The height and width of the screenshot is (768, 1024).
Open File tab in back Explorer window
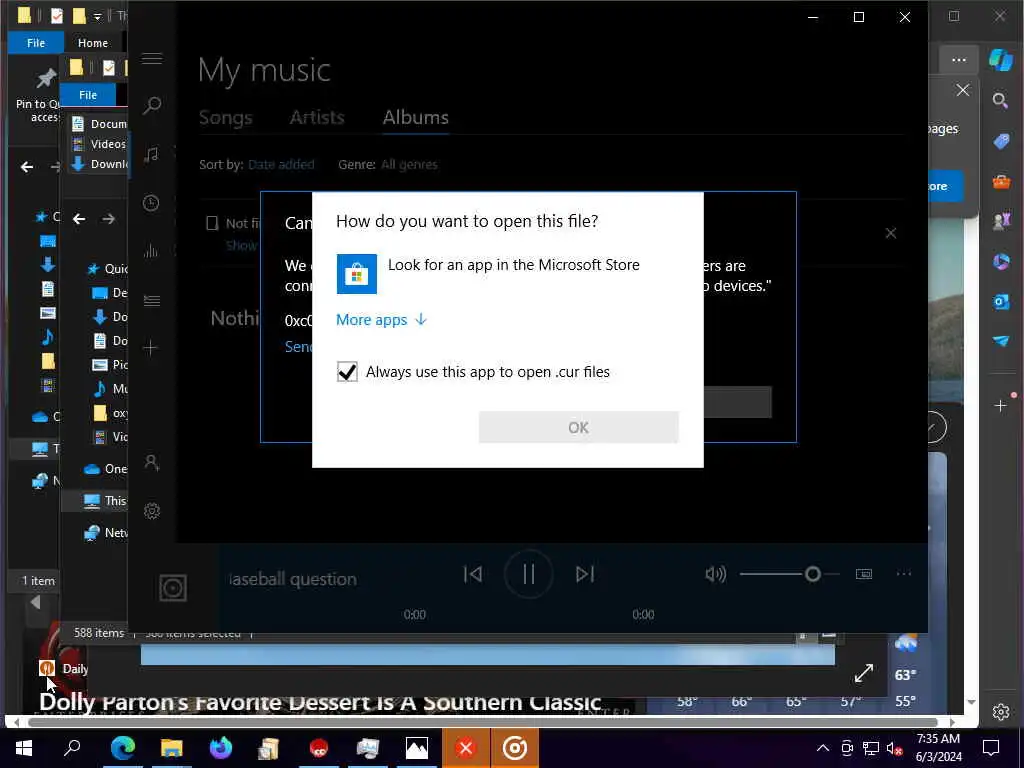[36, 42]
